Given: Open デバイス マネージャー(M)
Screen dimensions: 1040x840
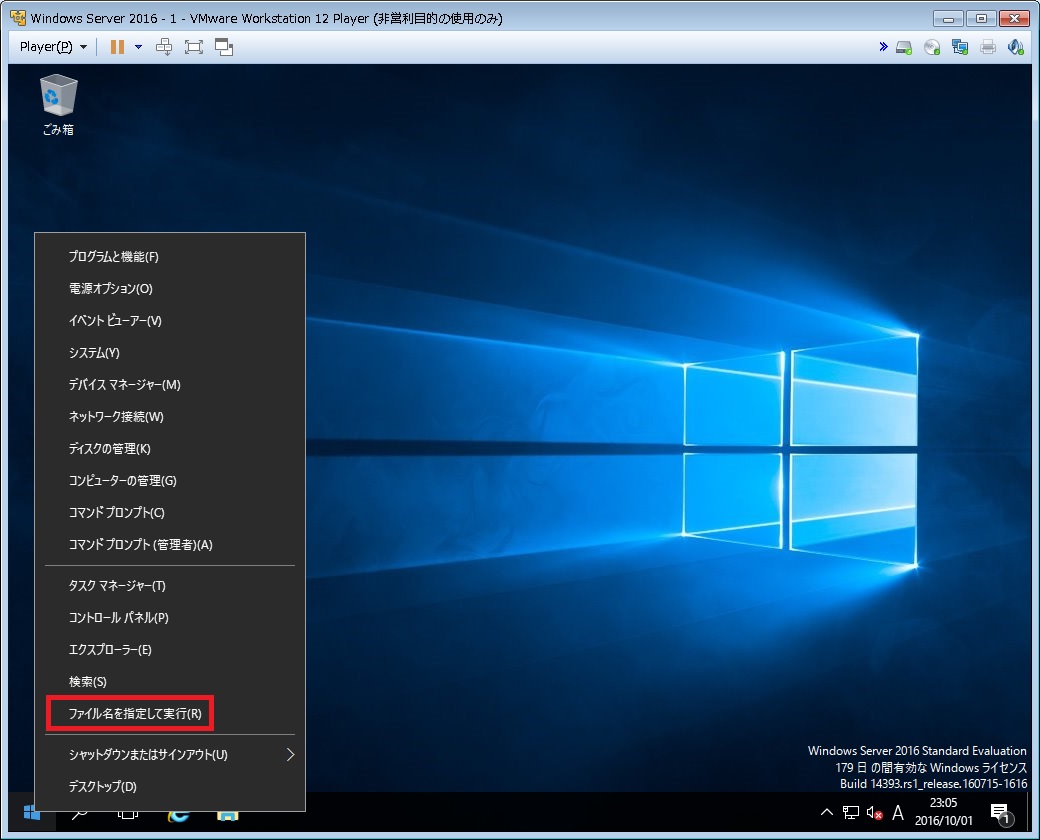Looking at the screenshot, I should [170, 385].
